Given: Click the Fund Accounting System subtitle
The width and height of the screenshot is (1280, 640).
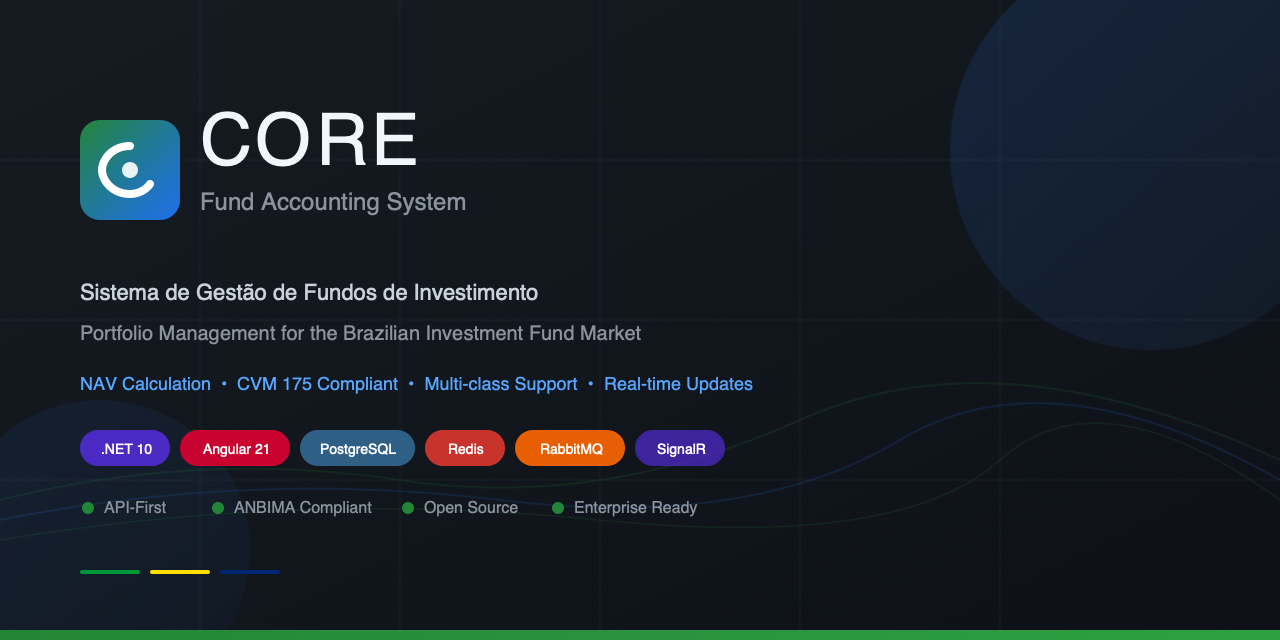Looking at the screenshot, I should click(332, 201).
